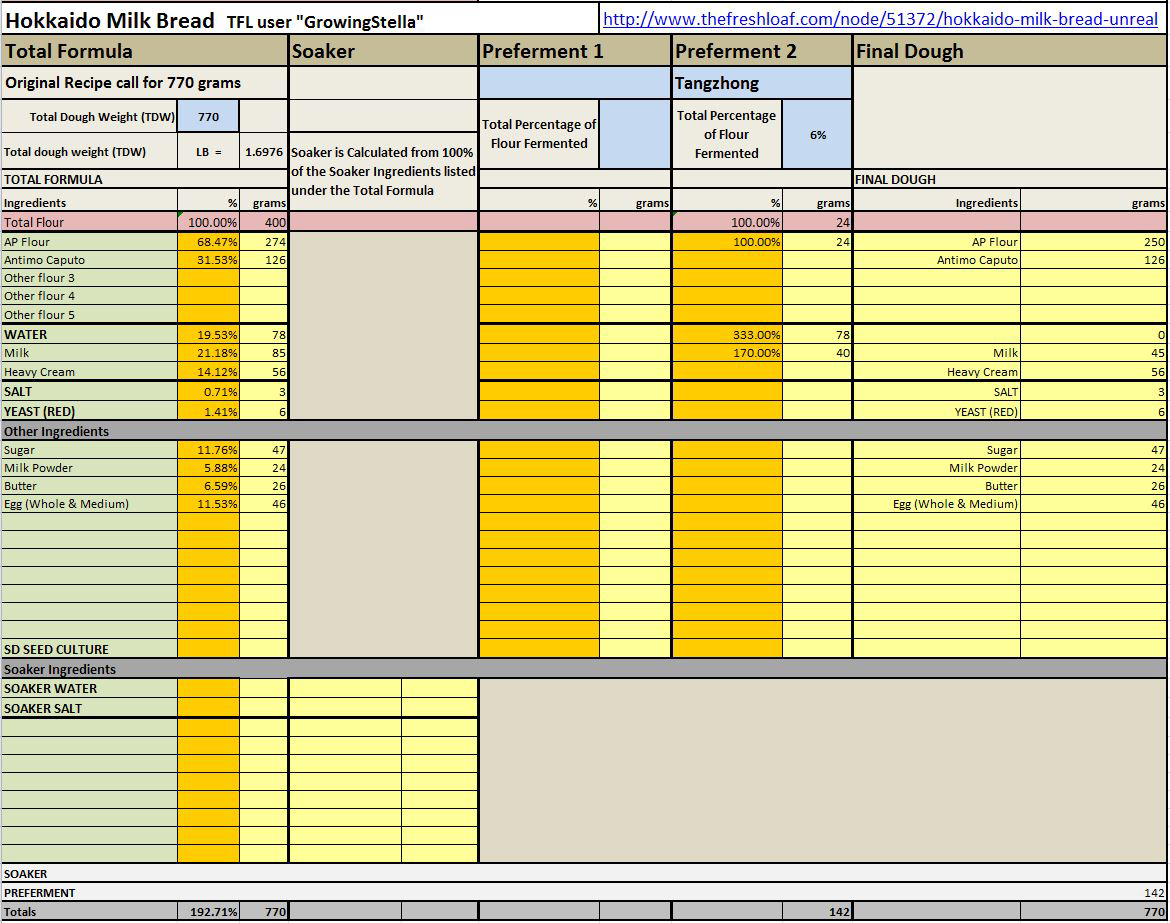Click the Sugar 11.76% percentage cell
Screen dimensions: 1170x923
point(209,450)
